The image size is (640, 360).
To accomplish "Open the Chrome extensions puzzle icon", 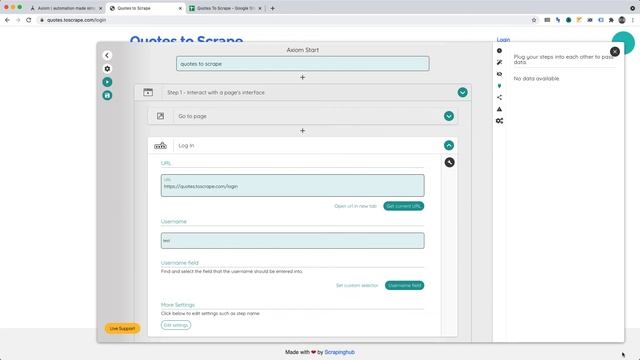I will click(x=611, y=20).
